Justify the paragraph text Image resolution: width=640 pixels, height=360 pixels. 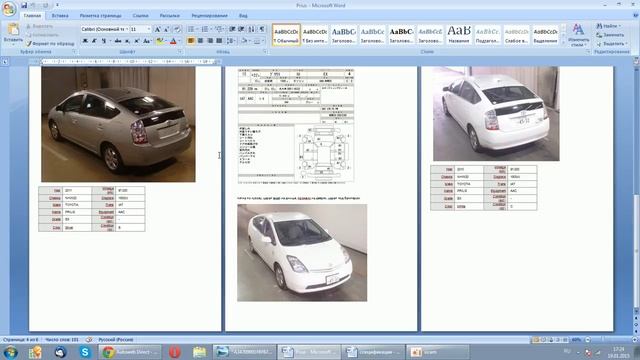(219, 41)
